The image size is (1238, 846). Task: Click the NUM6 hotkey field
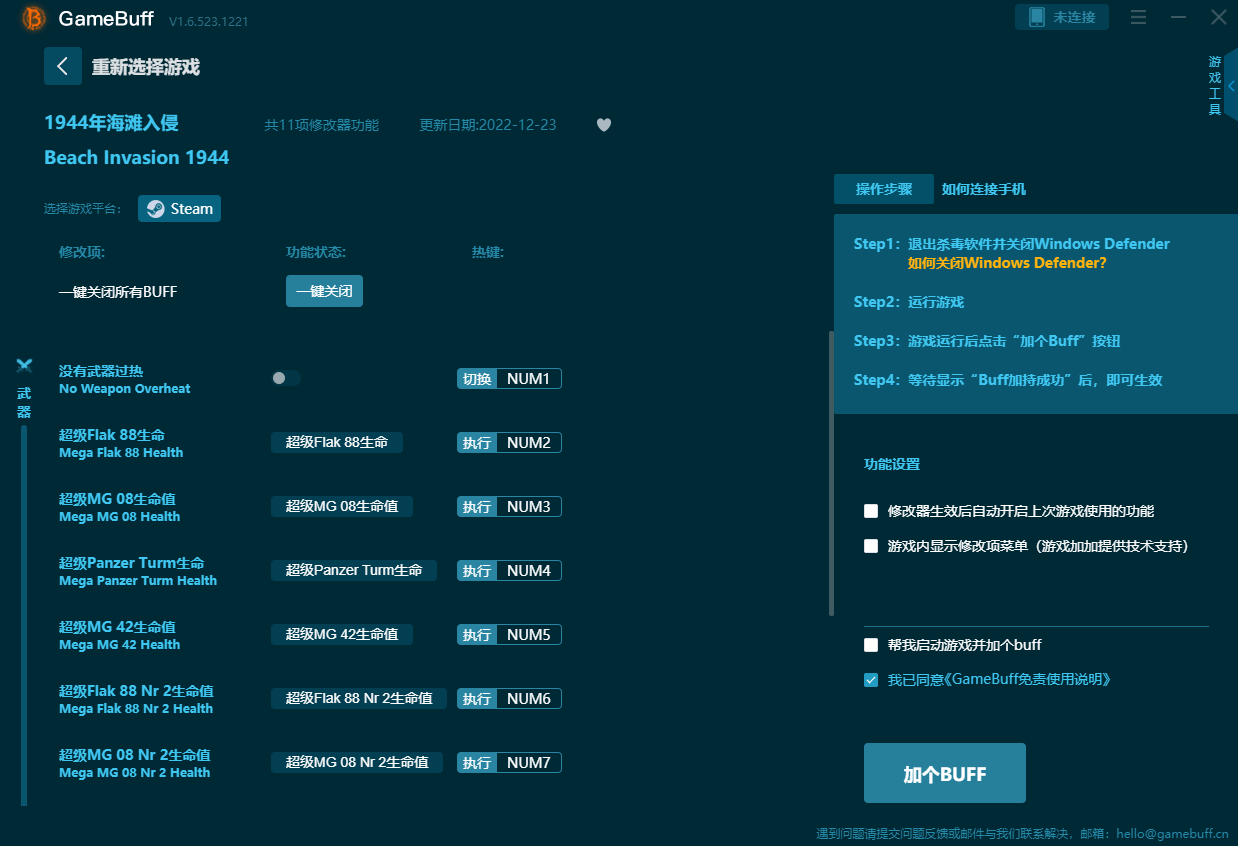pyautogui.click(x=529, y=699)
